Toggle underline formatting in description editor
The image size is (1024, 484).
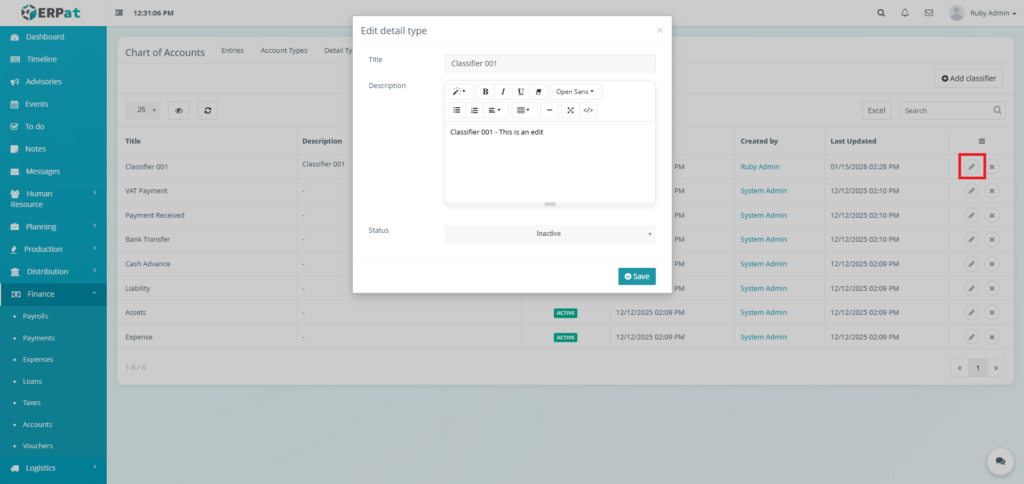[520, 91]
